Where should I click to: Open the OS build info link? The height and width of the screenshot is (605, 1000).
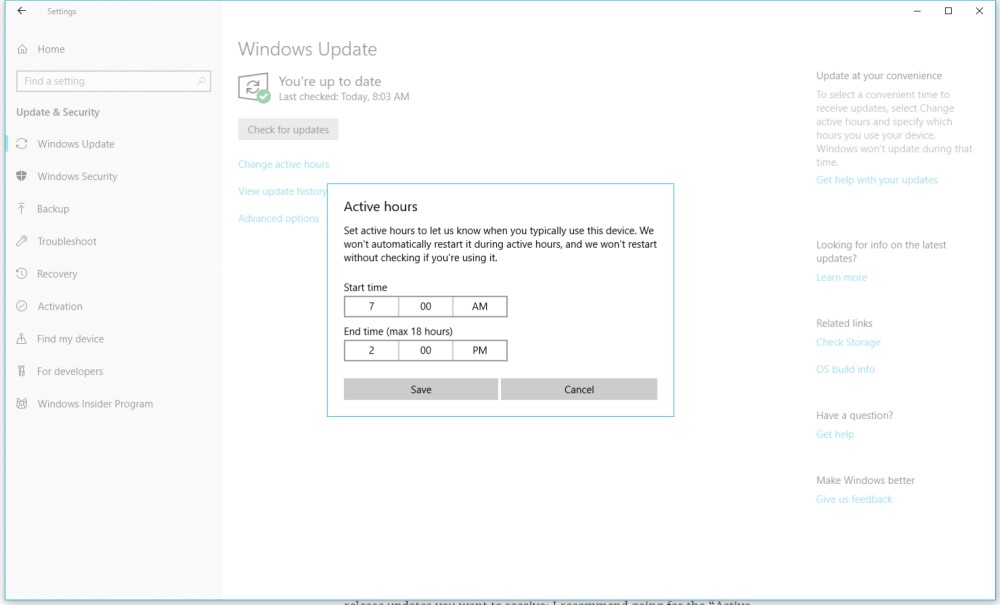(846, 369)
